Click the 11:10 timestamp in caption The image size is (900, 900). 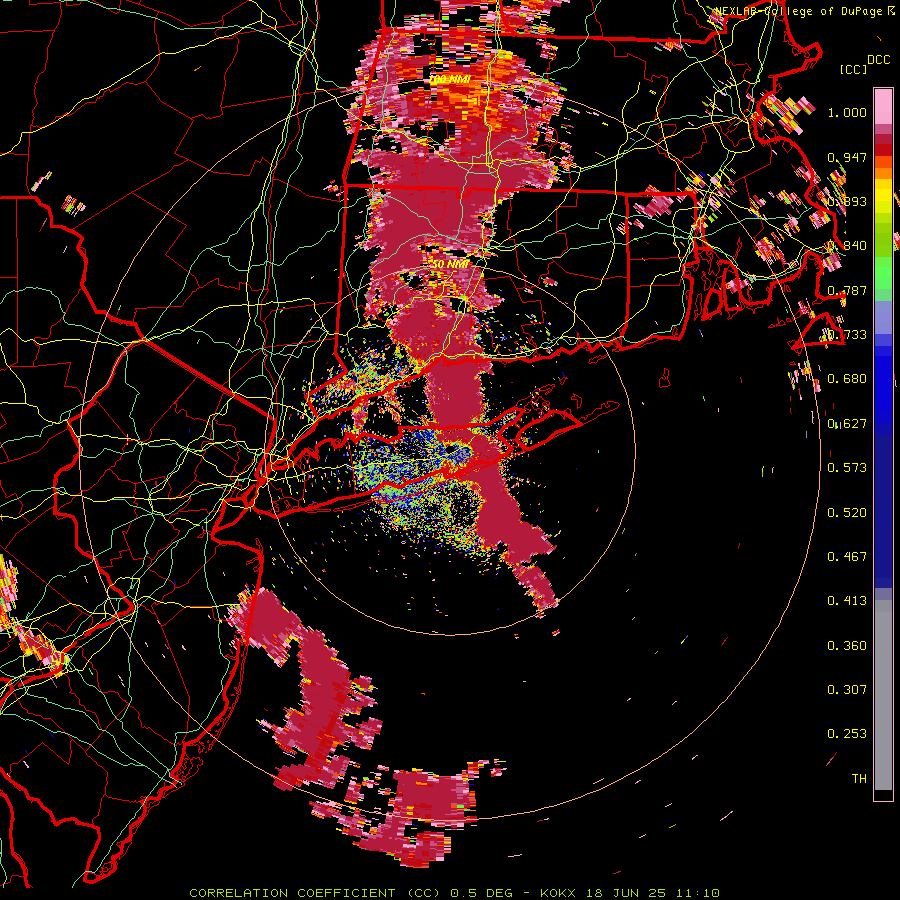695,893
